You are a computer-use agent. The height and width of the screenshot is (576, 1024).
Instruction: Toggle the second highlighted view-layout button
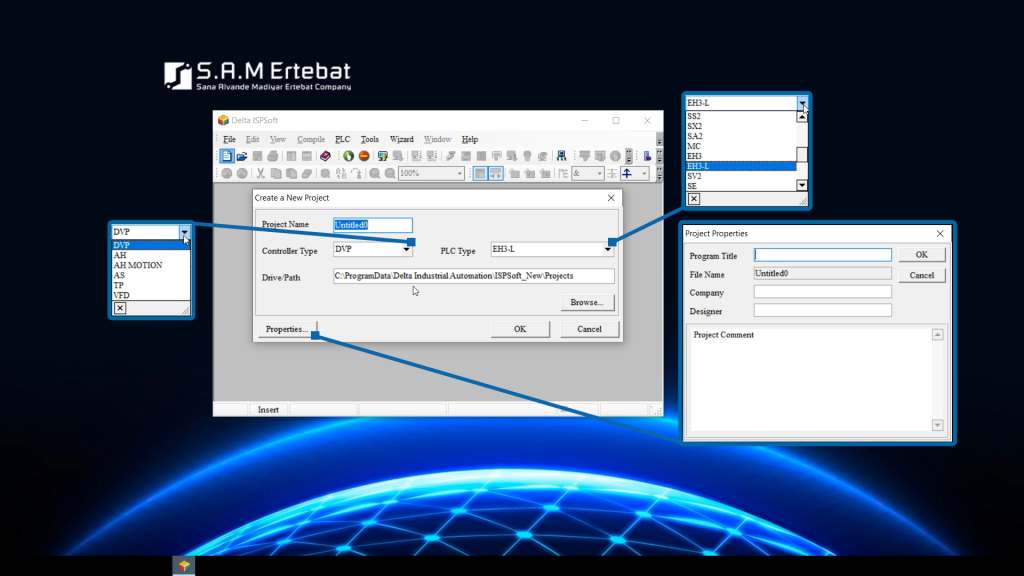click(x=496, y=174)
